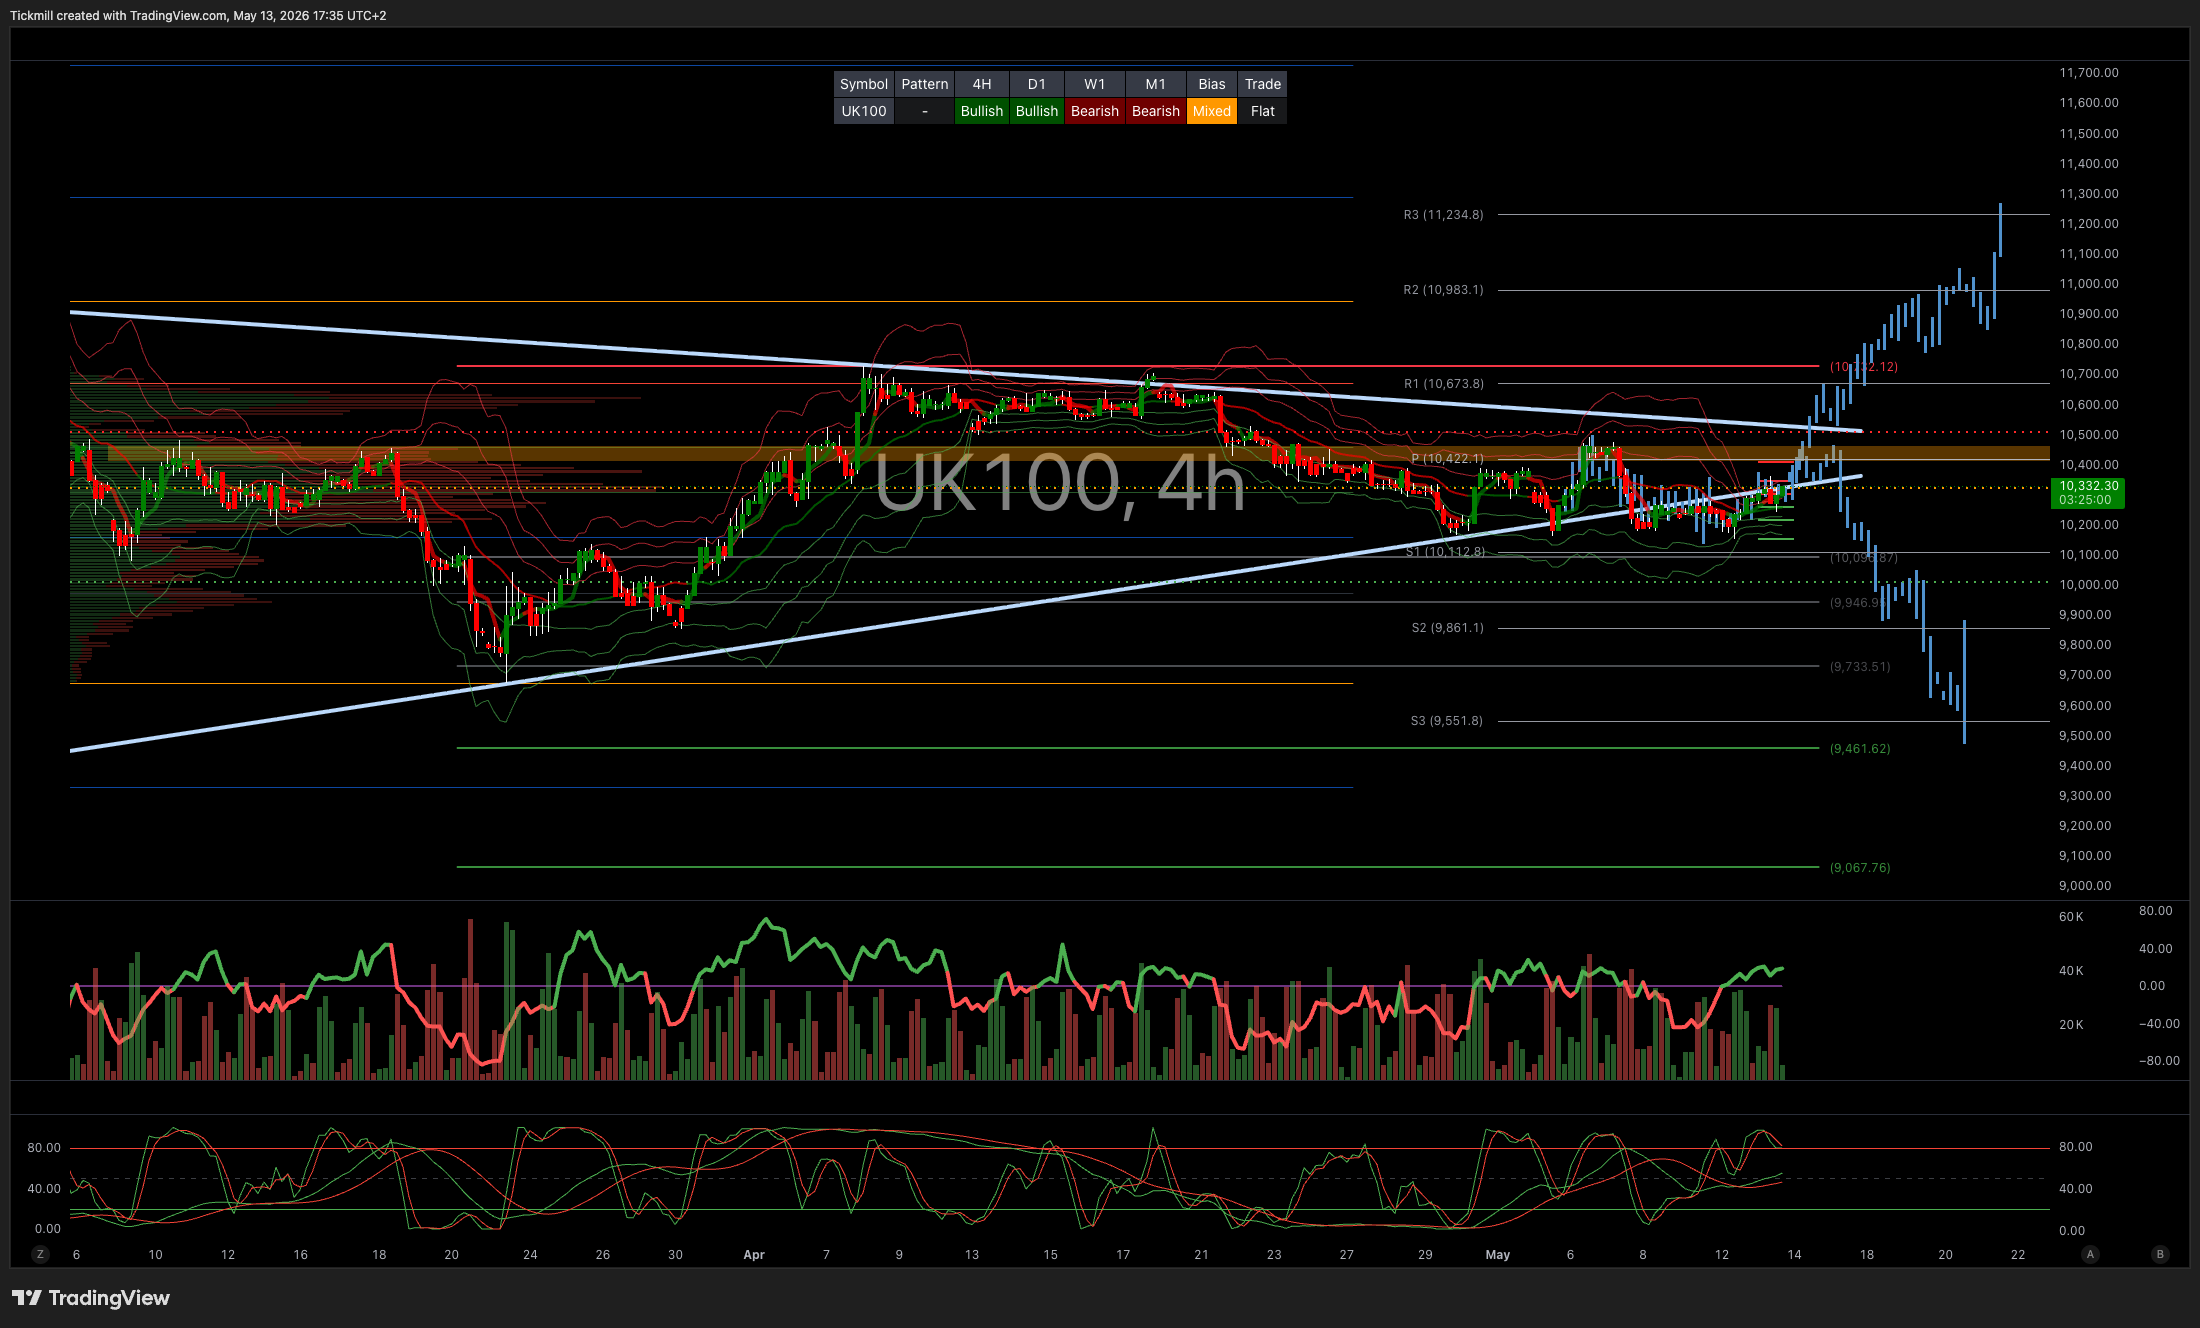Open the TradingView logo link
The height and width of the screenshot is (1328, 2200).
click(x=91, y=1298)
